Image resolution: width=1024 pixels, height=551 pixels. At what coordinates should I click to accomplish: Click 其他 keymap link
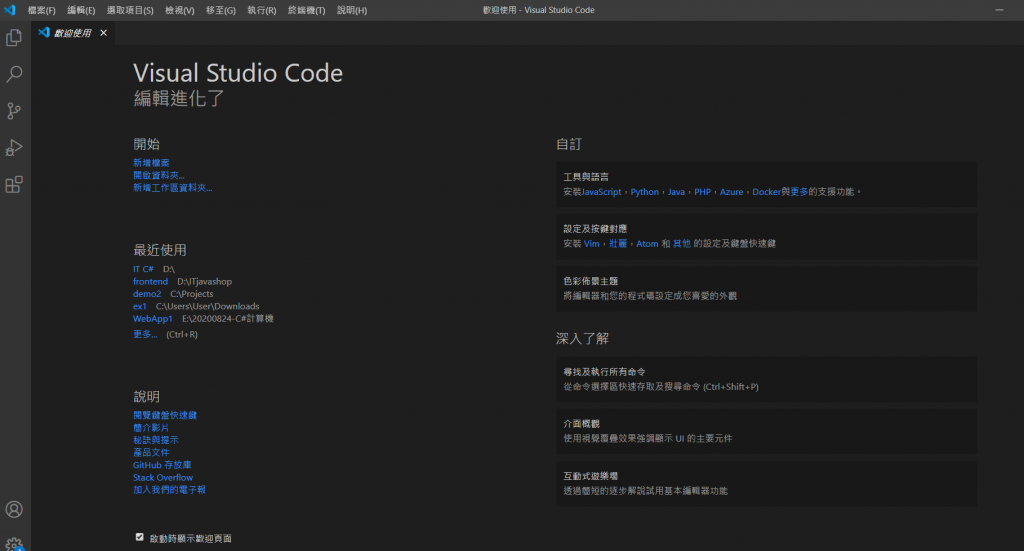tap(681, 244)
